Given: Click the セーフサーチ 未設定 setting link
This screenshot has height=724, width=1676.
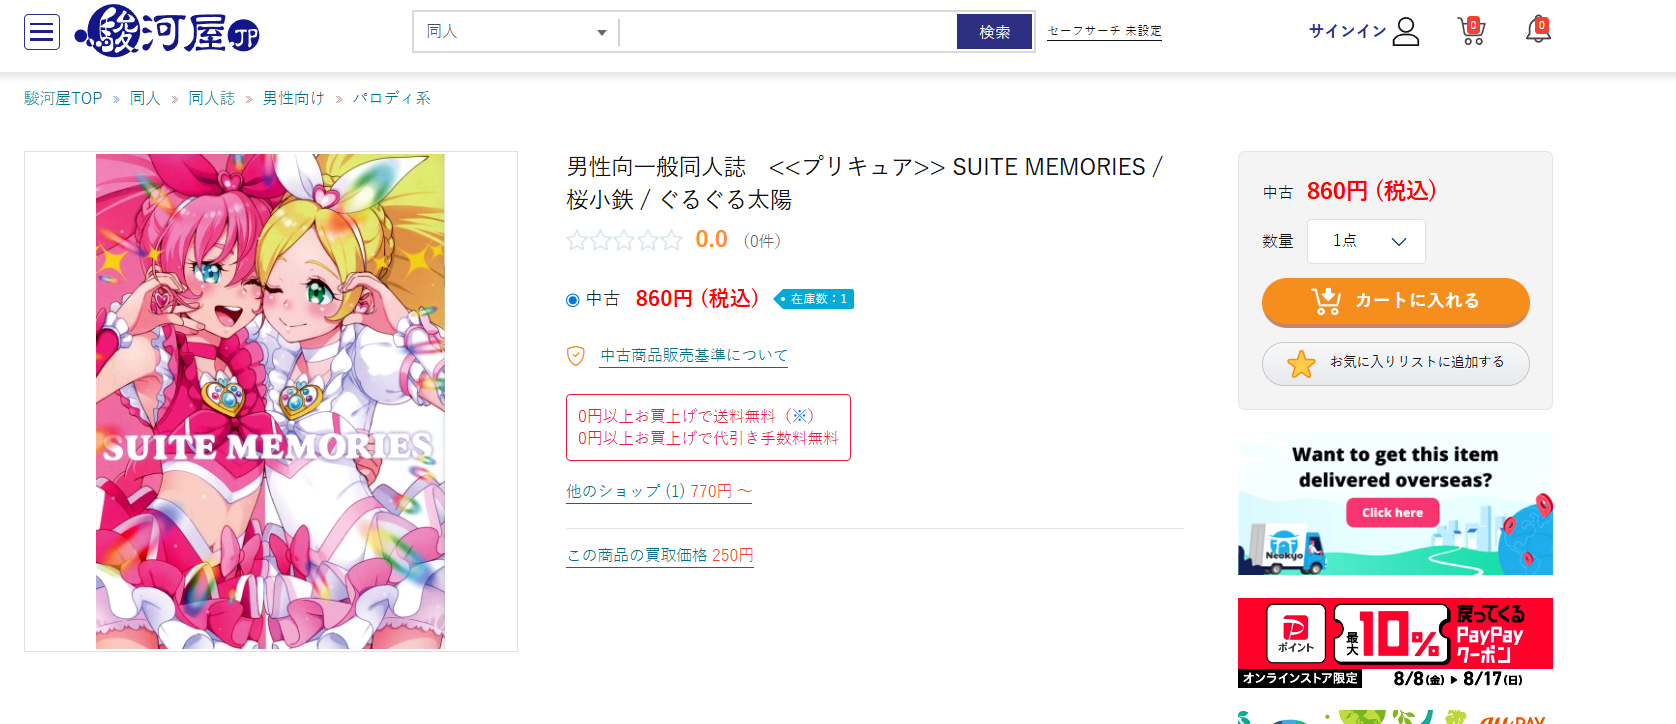Looking at the screenshot, I should point(1104,32).
